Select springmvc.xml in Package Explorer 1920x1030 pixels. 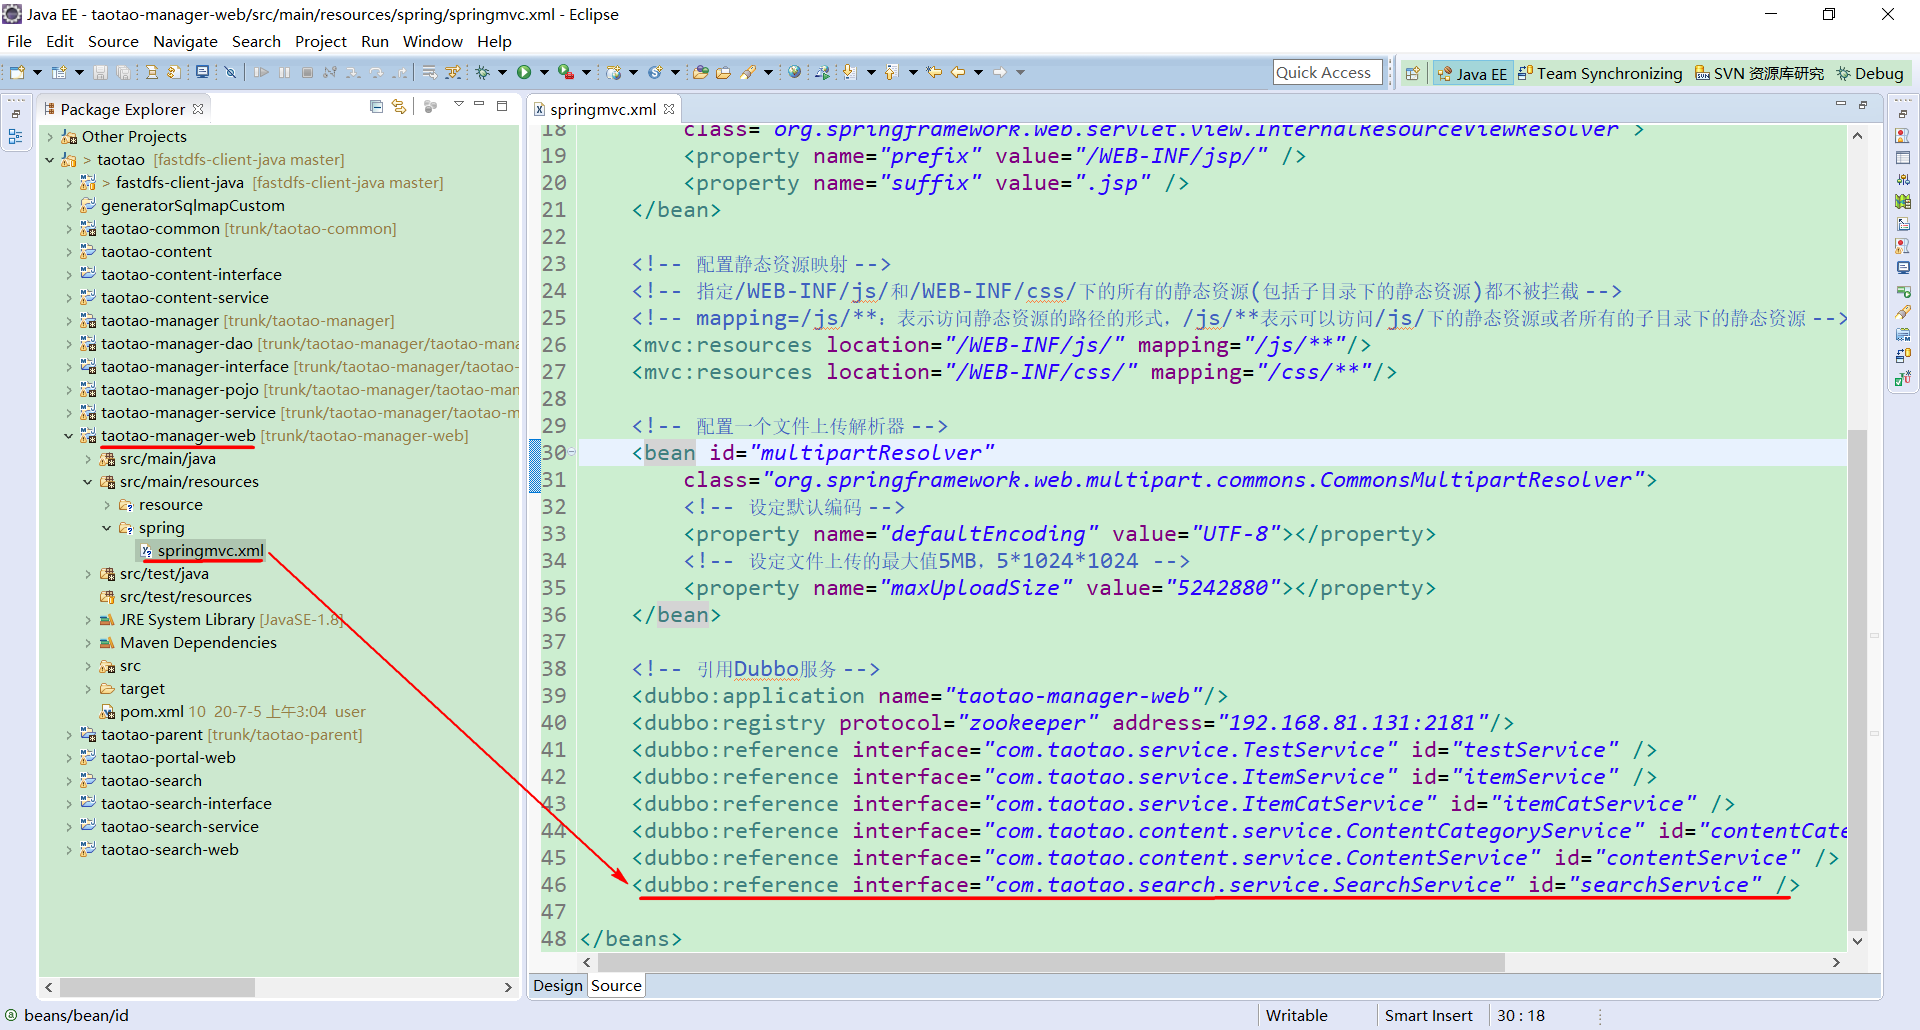pos(210,551)
